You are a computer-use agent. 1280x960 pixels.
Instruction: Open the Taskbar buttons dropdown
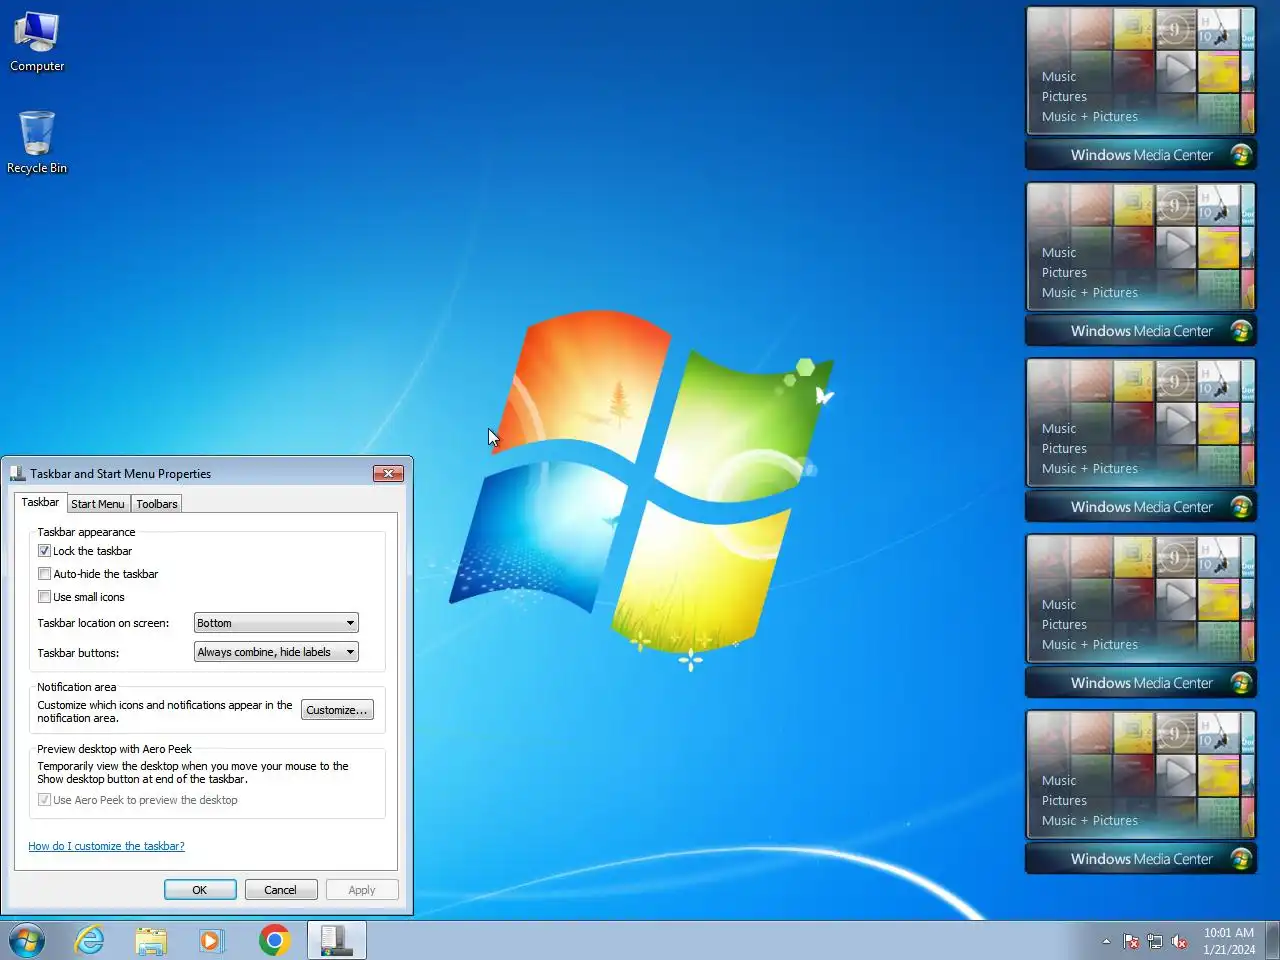pyautogui.click(x=276, y=652)
